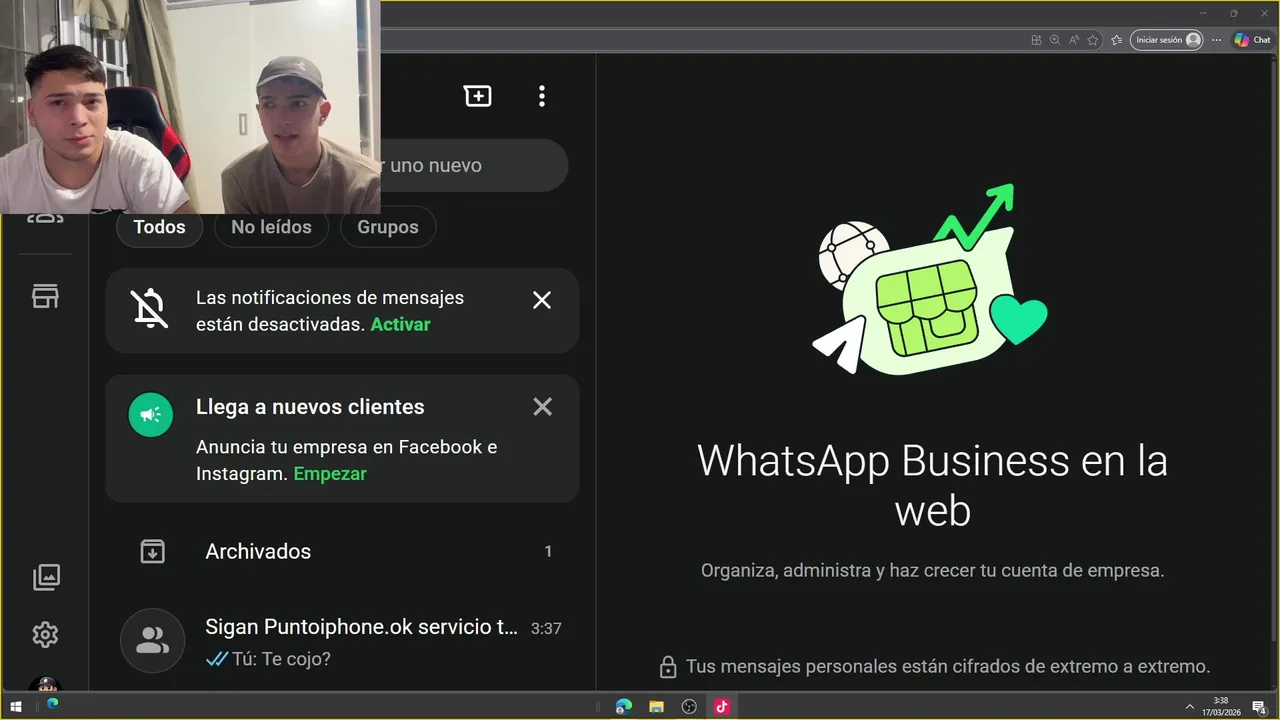
Task: Open the Sigan Puntoiphone.ok servicio chat
Action: pos(342,642)
